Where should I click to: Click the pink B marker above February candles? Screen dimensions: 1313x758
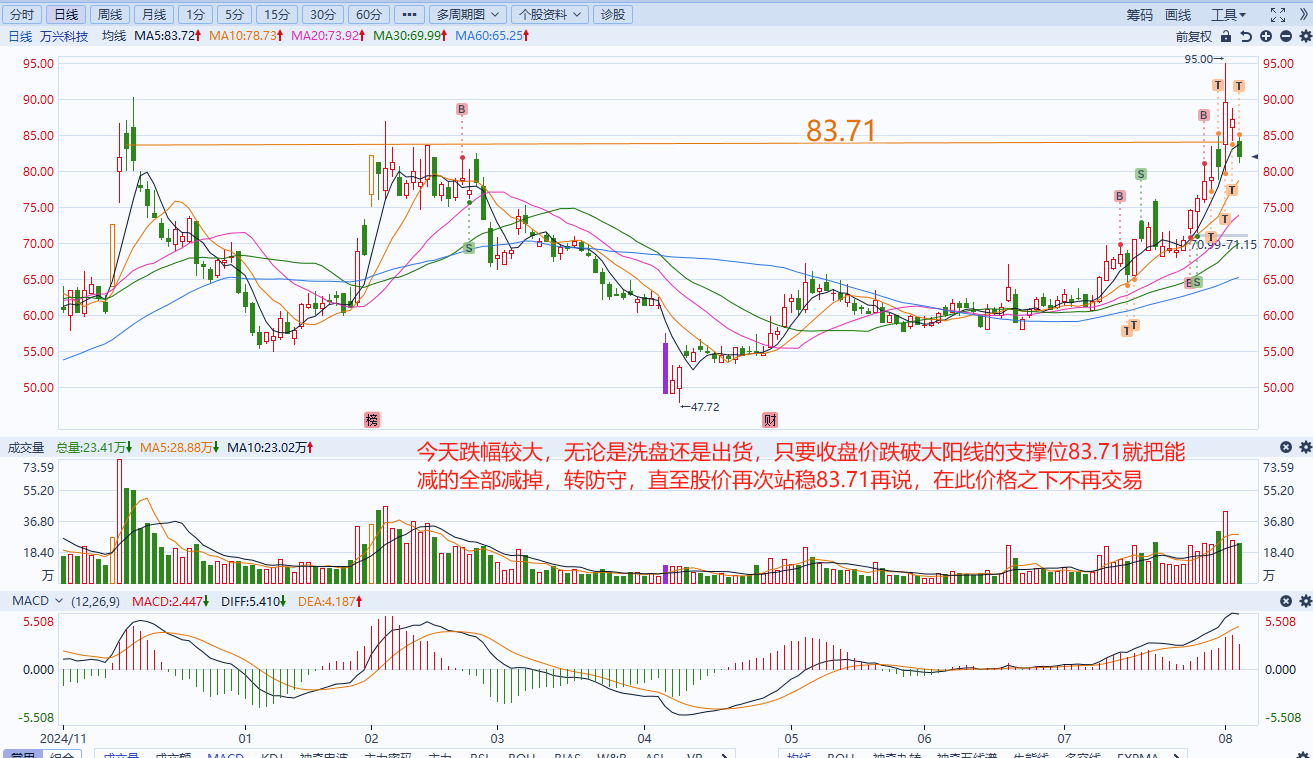click(462, 109)
